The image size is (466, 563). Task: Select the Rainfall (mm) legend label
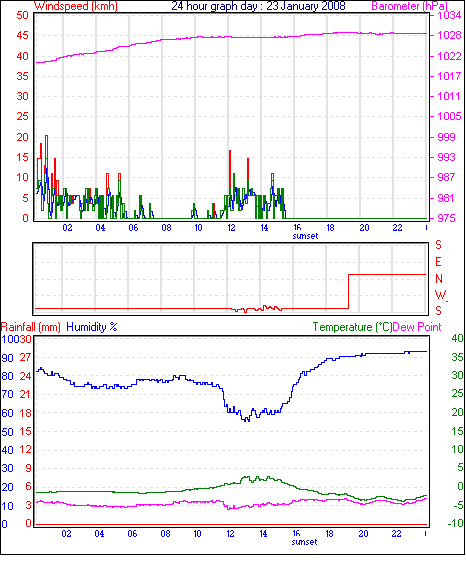click(x=31, y=327)
